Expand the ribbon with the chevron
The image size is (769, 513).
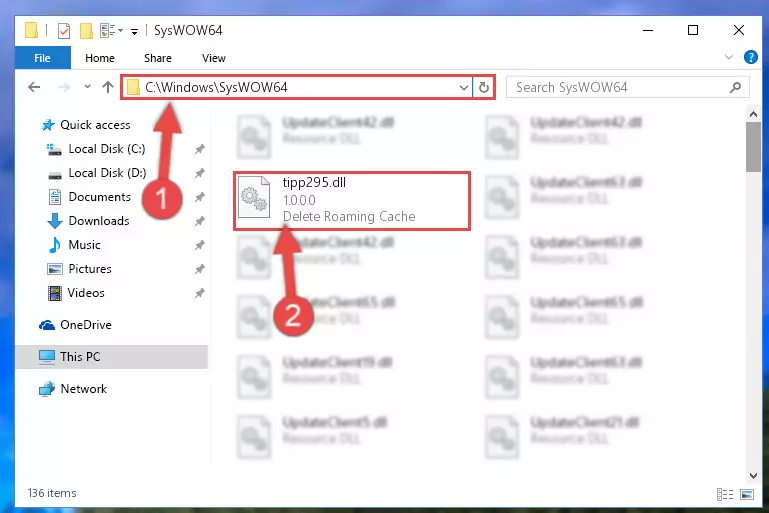coord(728,57)
